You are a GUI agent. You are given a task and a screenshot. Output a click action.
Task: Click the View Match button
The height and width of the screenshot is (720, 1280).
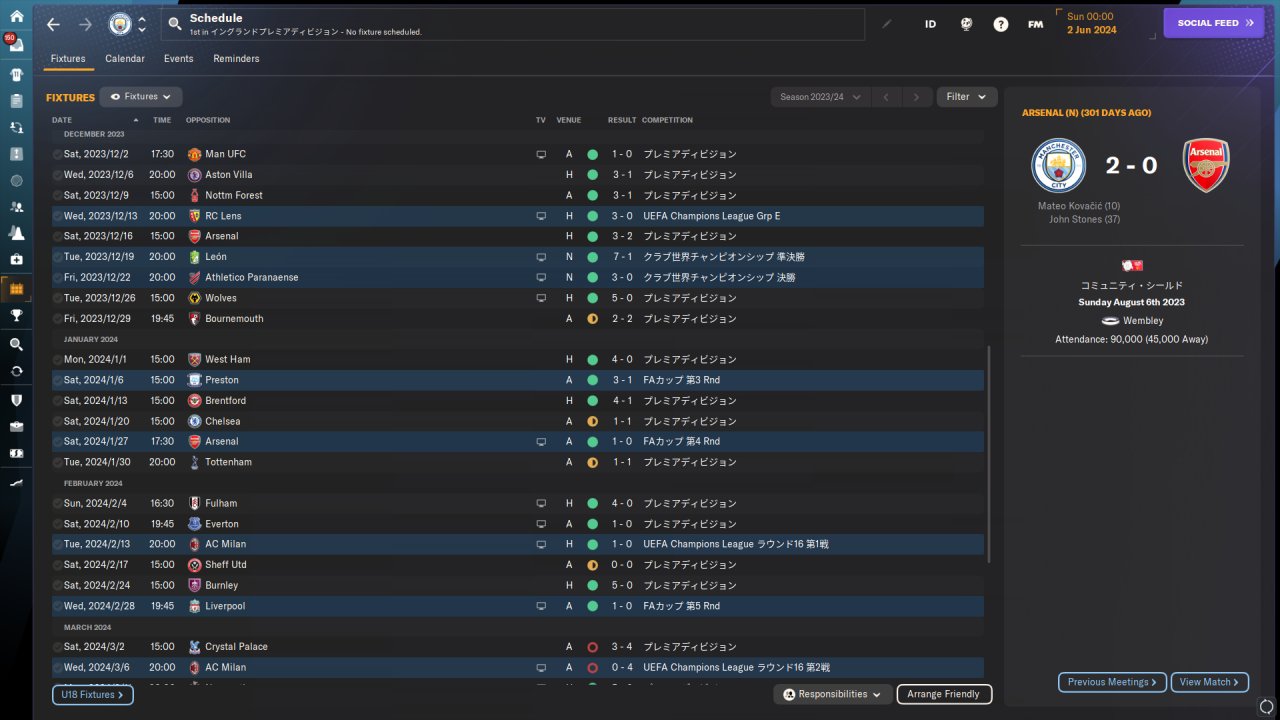[x=1210, y=682]
